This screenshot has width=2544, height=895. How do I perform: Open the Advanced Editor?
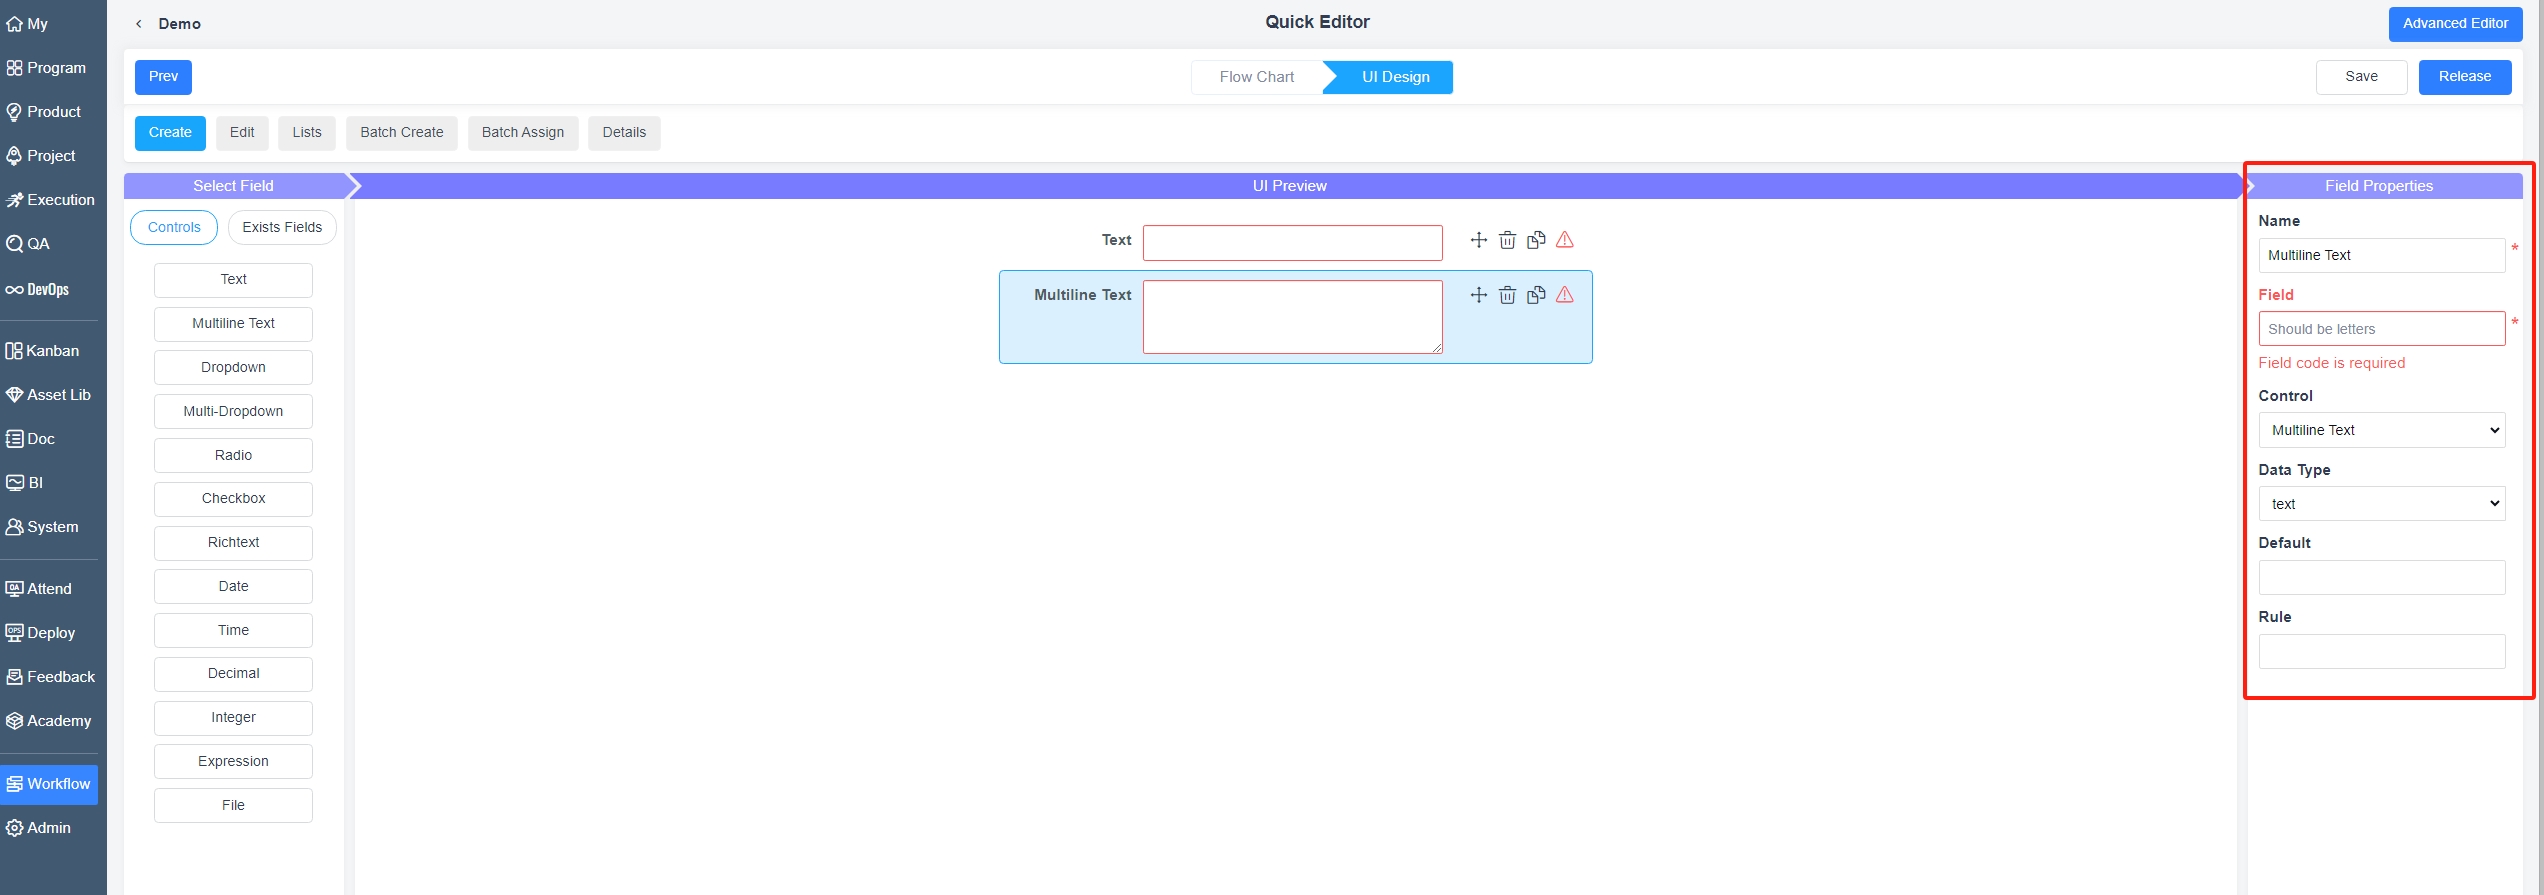tap(2455, 24)
